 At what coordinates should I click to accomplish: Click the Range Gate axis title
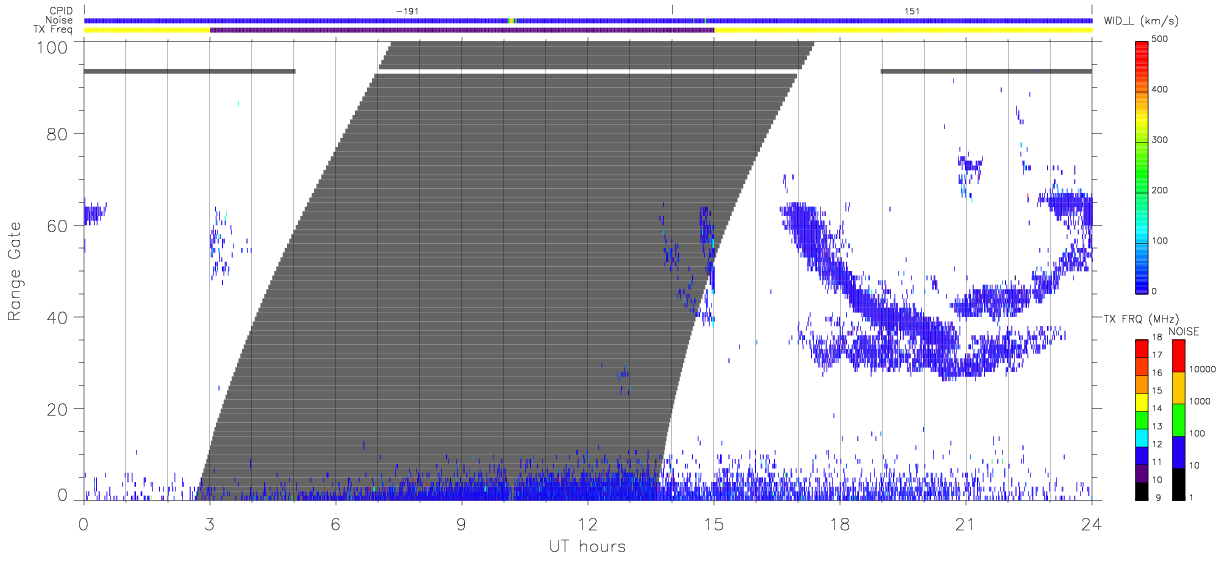(15, 271)
